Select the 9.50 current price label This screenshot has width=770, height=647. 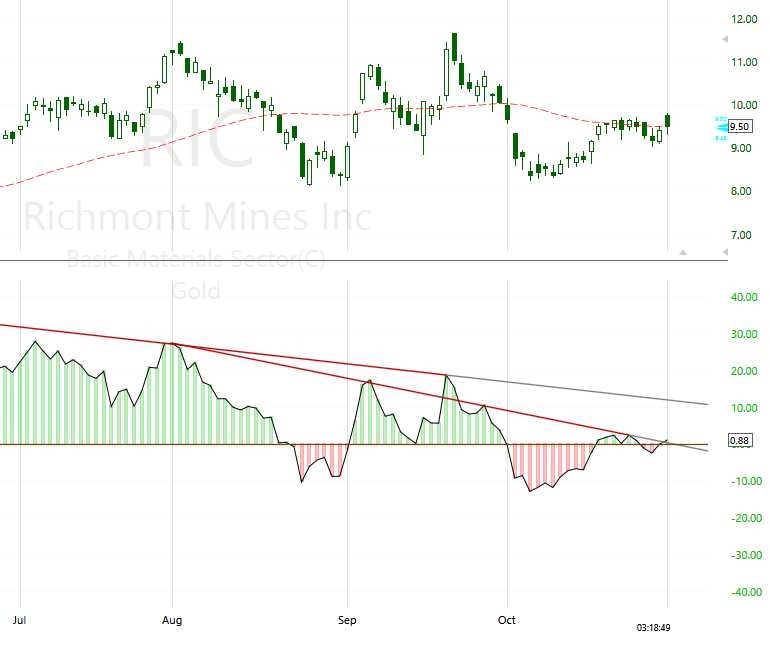(740, 126)
